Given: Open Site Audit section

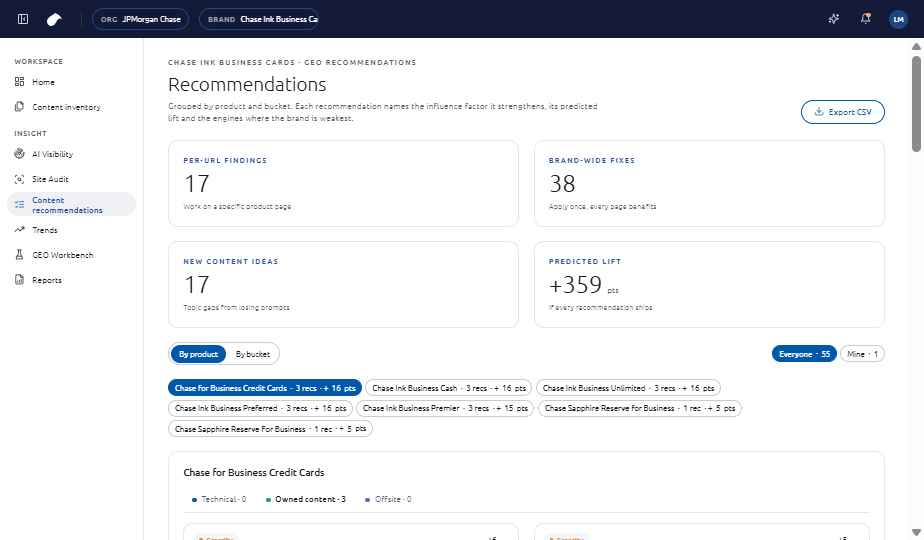Looking at the screenshot, I should tap(71, 179).
